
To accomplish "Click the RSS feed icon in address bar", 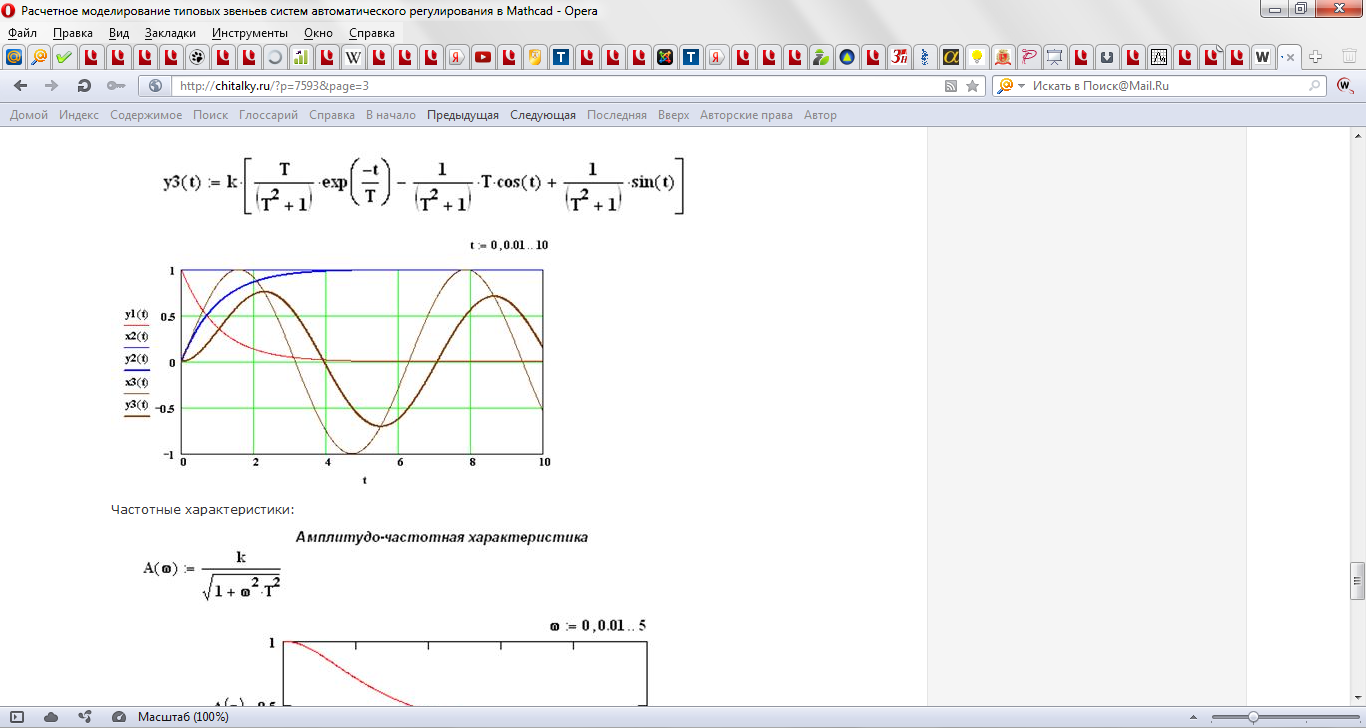I will [x=951, y=86].
